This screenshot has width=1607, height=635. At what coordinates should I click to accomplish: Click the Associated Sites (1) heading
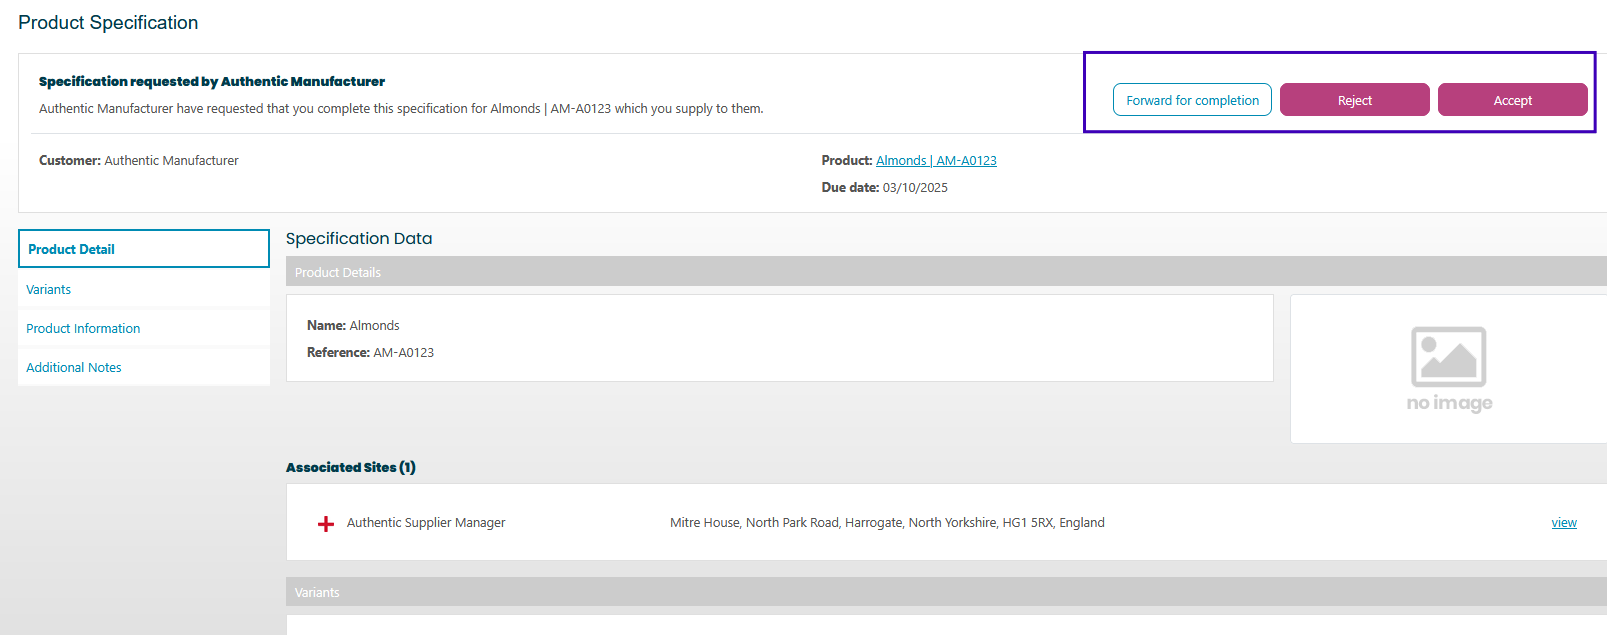click(351, 467)
